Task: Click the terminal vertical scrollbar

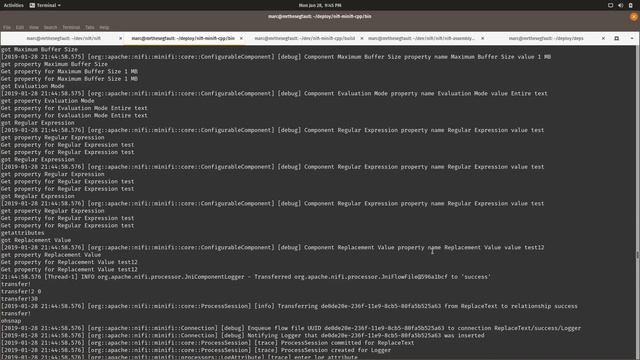Action: coord(638,202)
